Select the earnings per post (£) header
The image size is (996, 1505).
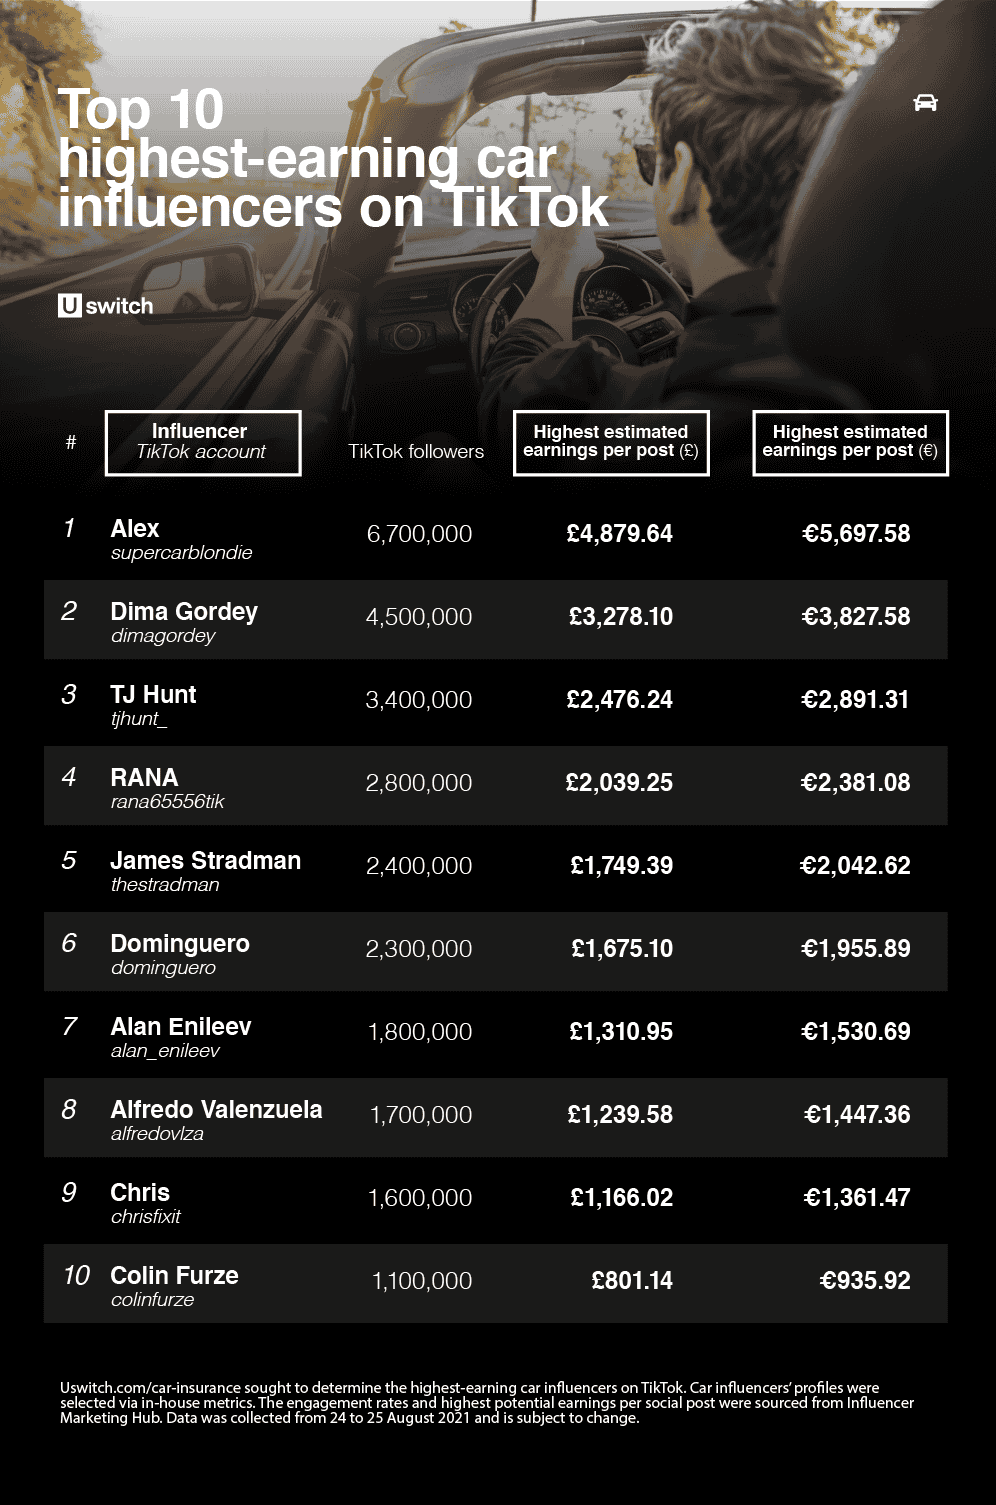(x=611, y=442)
